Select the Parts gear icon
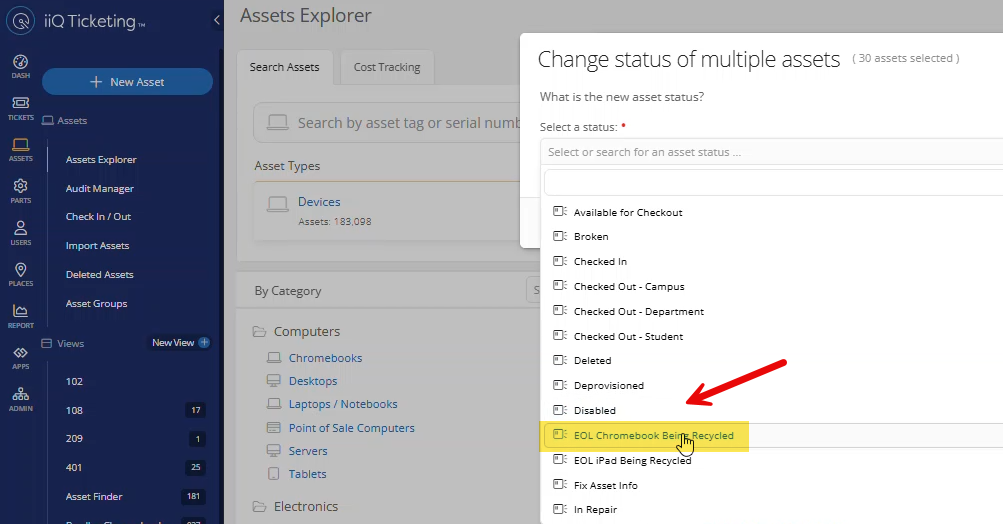The width and height of the screenshot is (1003, 524). pos(20,191)
